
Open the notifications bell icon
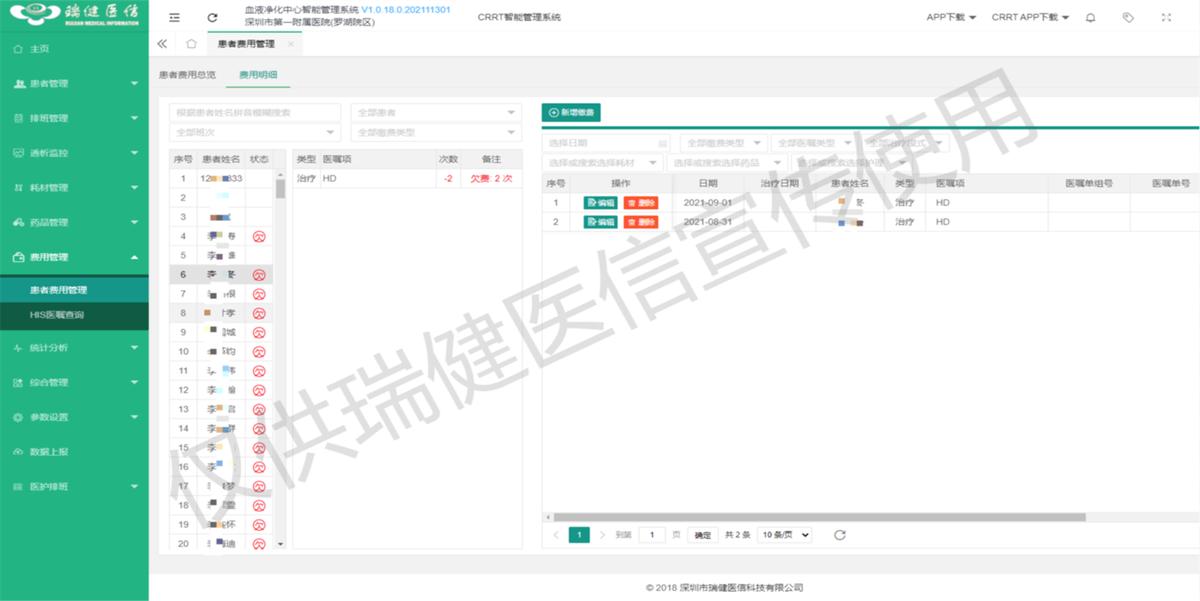point(1090,16)
